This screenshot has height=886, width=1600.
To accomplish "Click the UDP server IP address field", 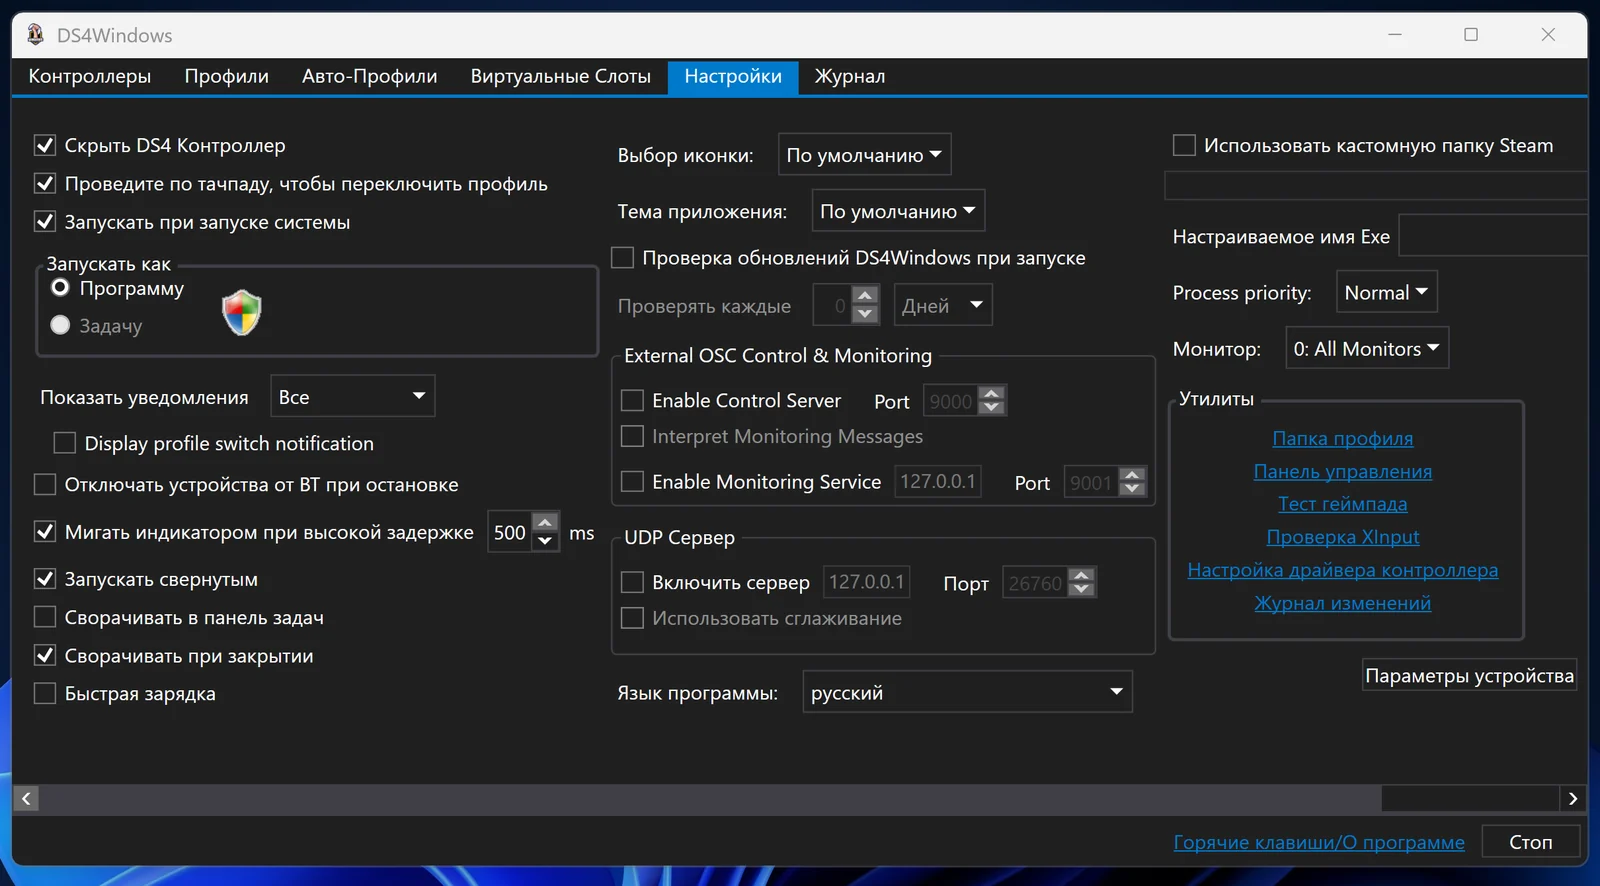I will [866, 581].
